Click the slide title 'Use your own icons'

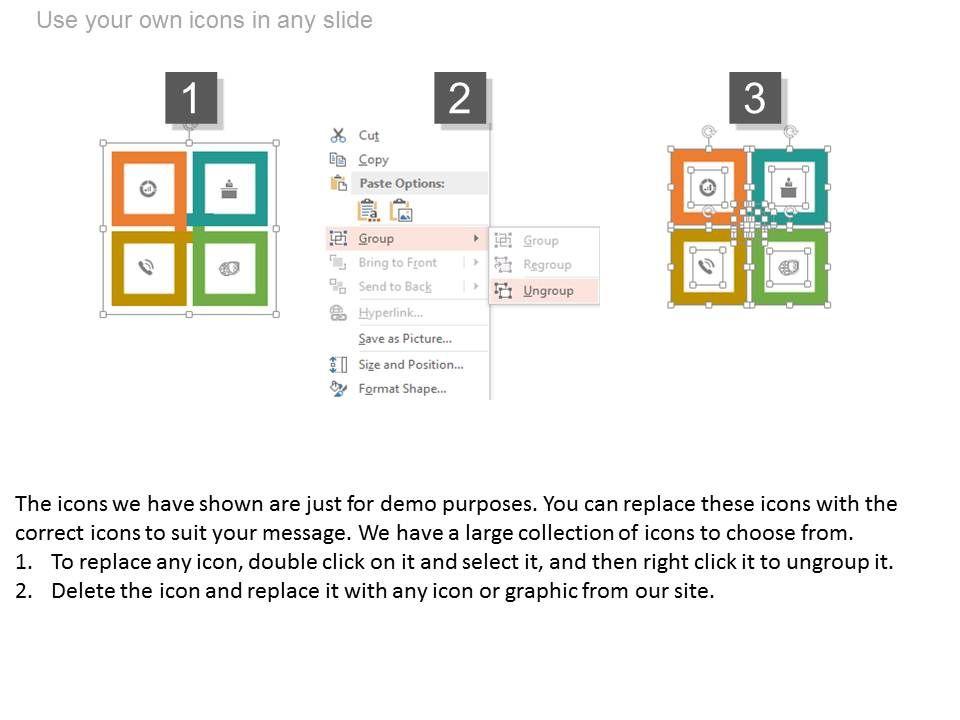pyautogui.click(x=204, y=20)
